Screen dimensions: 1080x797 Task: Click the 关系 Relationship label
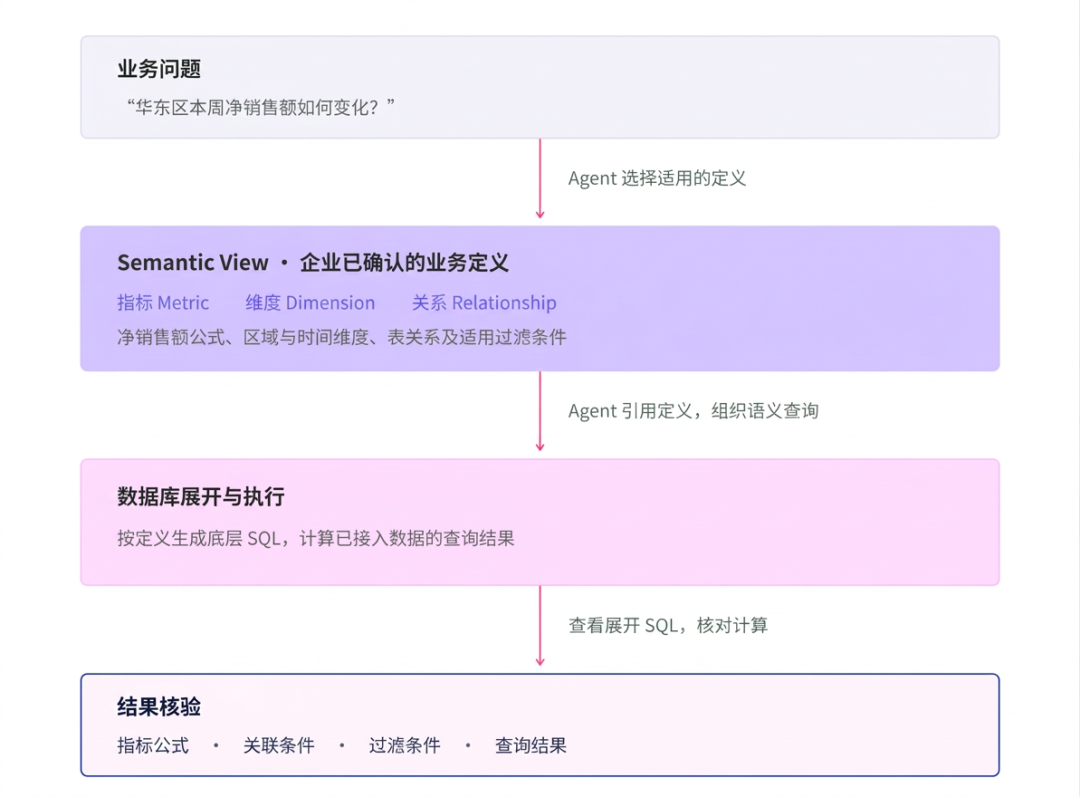pos(484,302)
